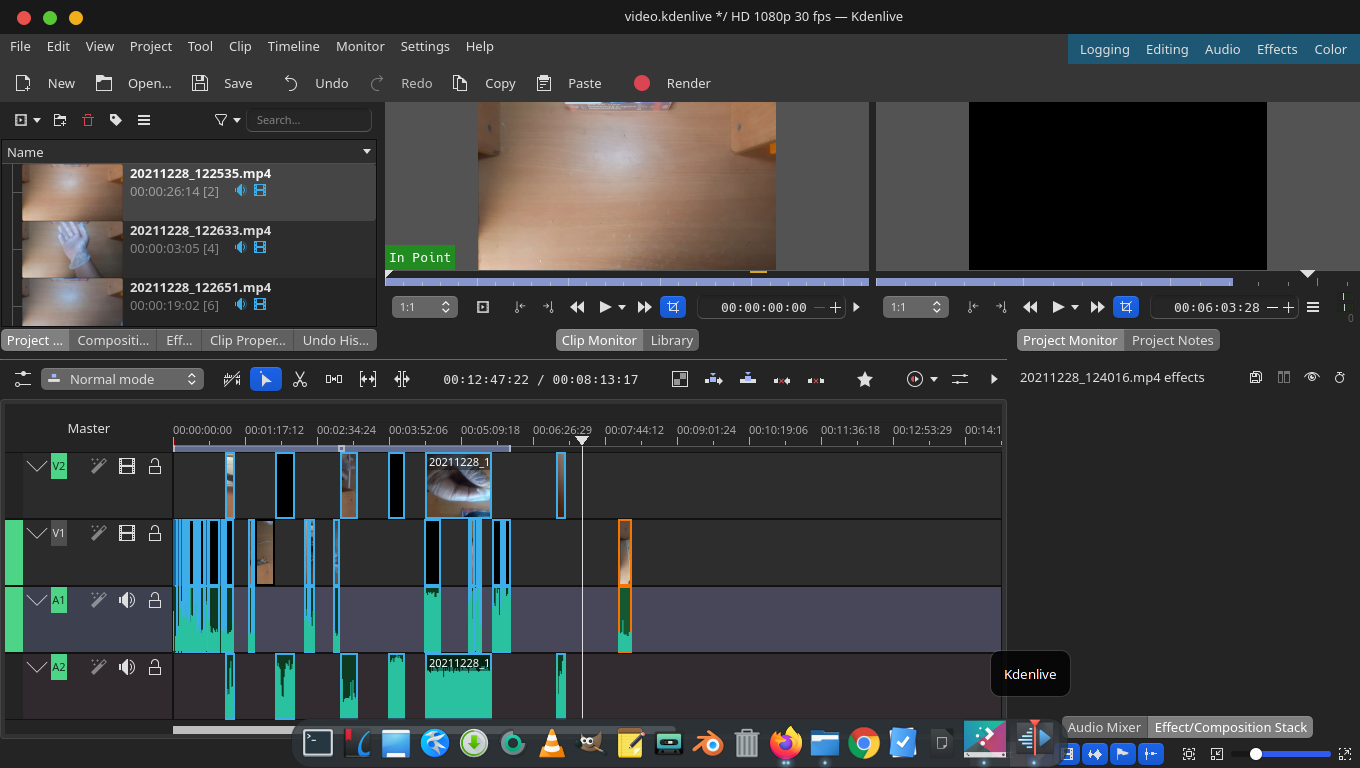Click the Render button

click(x=672, y=83)
